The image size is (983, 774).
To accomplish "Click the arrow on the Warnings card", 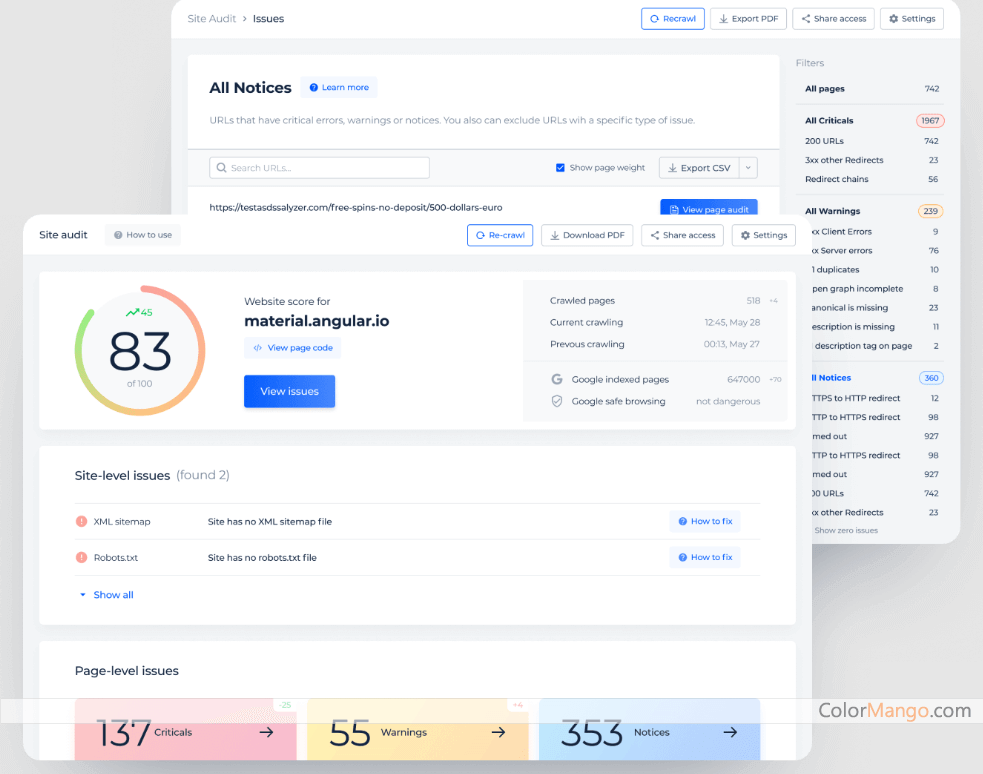I will 498,732.
